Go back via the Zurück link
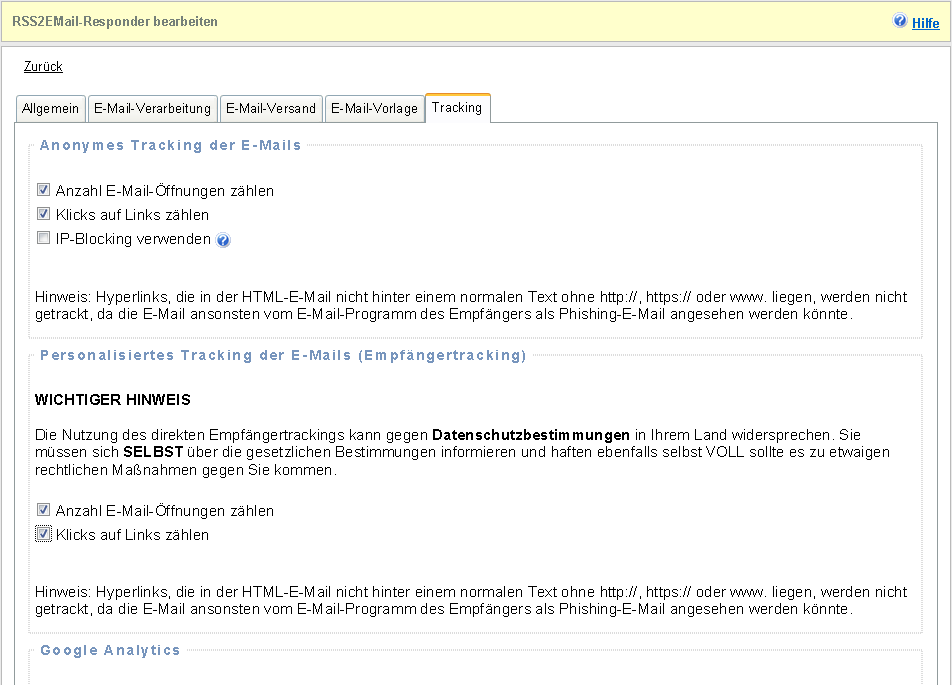Viewport: 952px width, 685px height. point(43,67)
